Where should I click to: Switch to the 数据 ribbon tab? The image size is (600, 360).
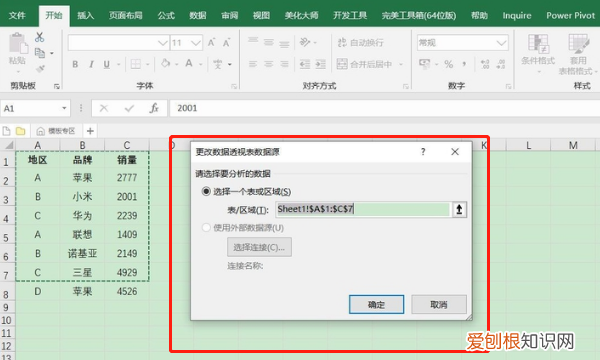198,15
